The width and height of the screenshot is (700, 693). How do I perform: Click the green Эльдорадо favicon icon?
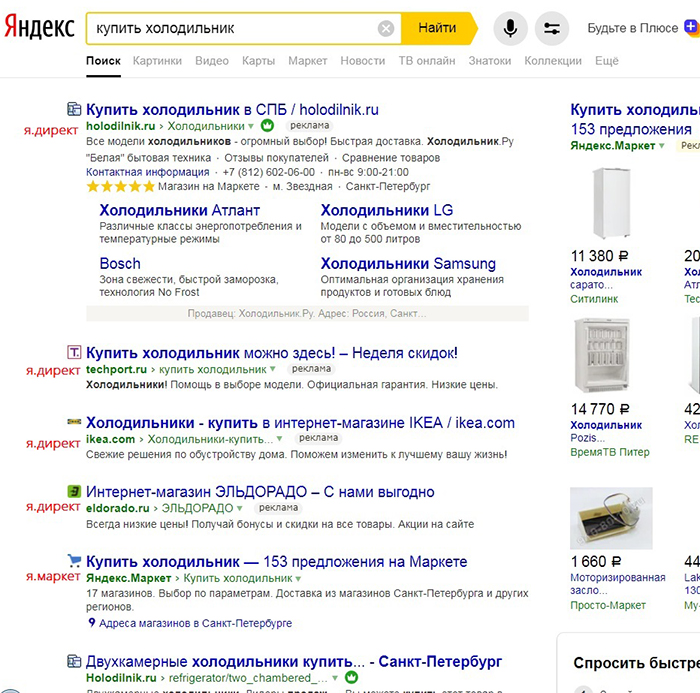[74, 491]
